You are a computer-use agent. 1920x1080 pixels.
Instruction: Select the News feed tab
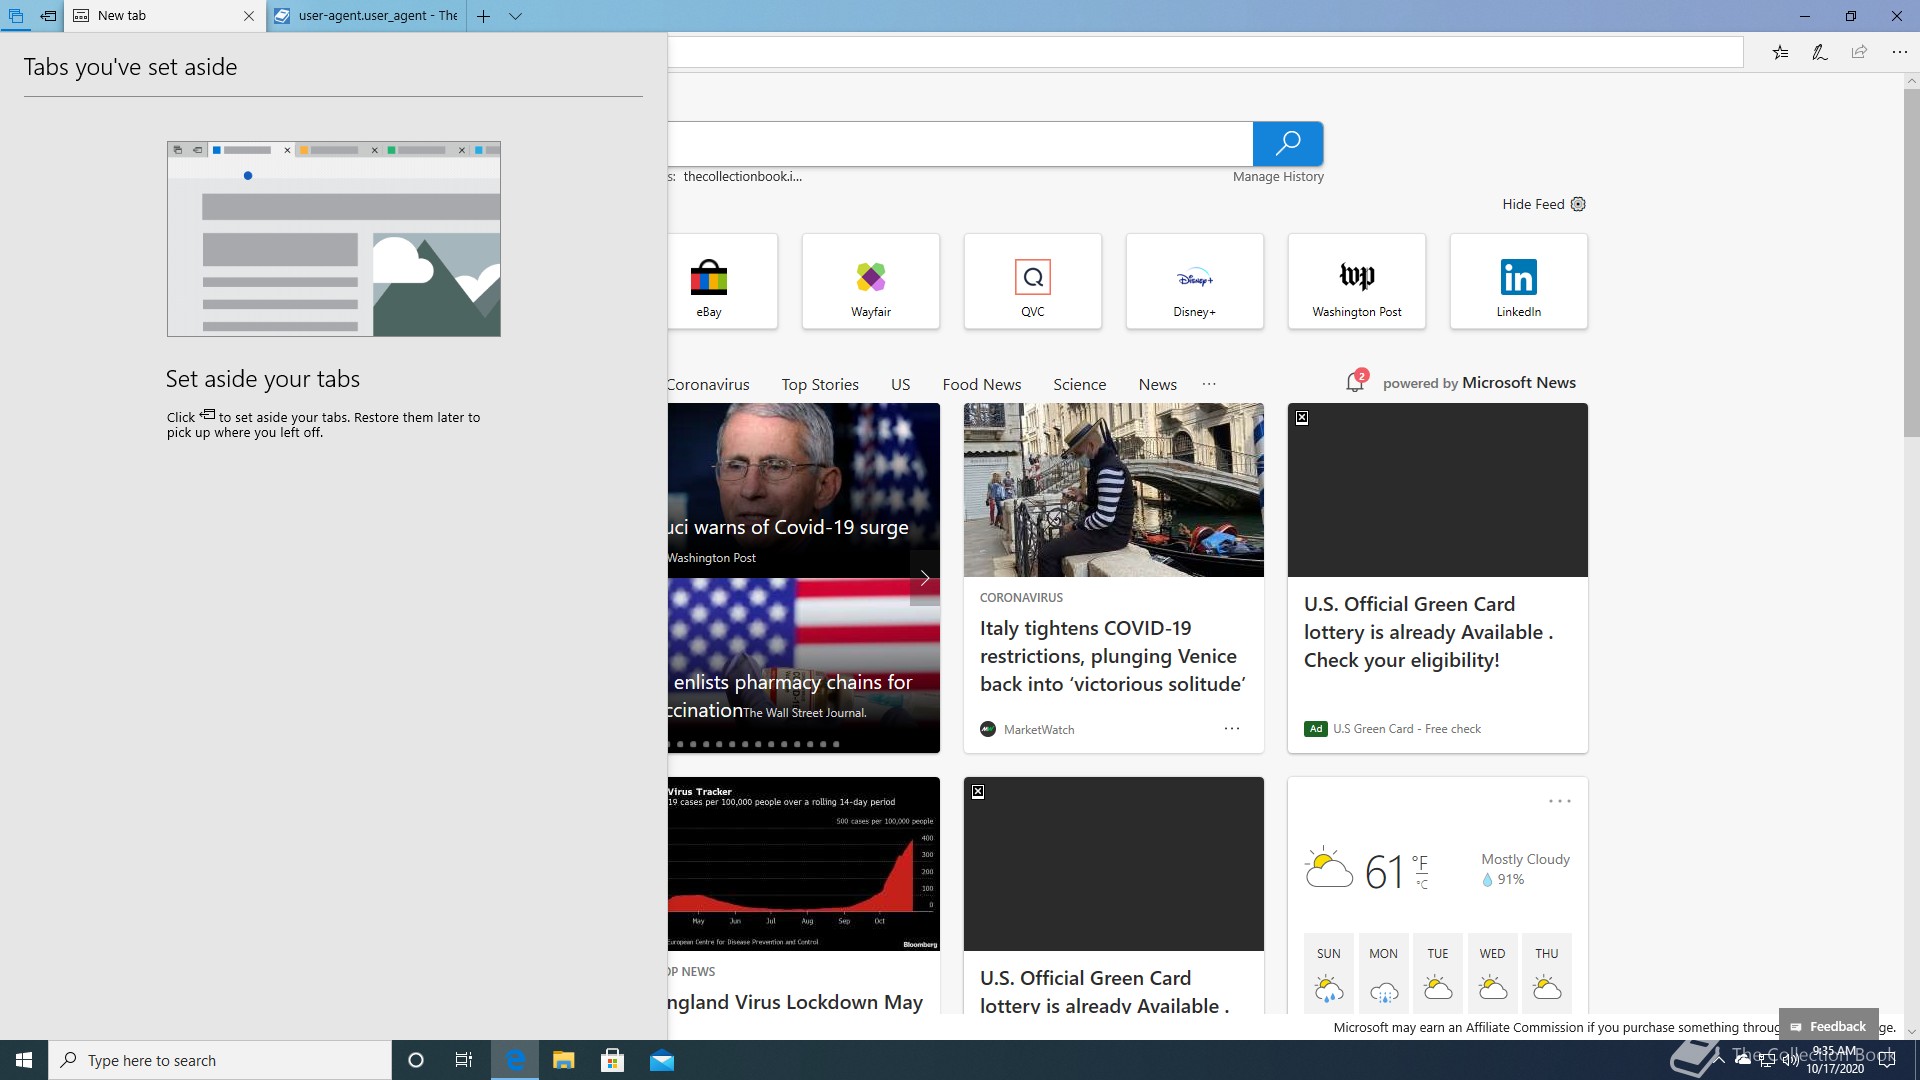click(1157, 385)
